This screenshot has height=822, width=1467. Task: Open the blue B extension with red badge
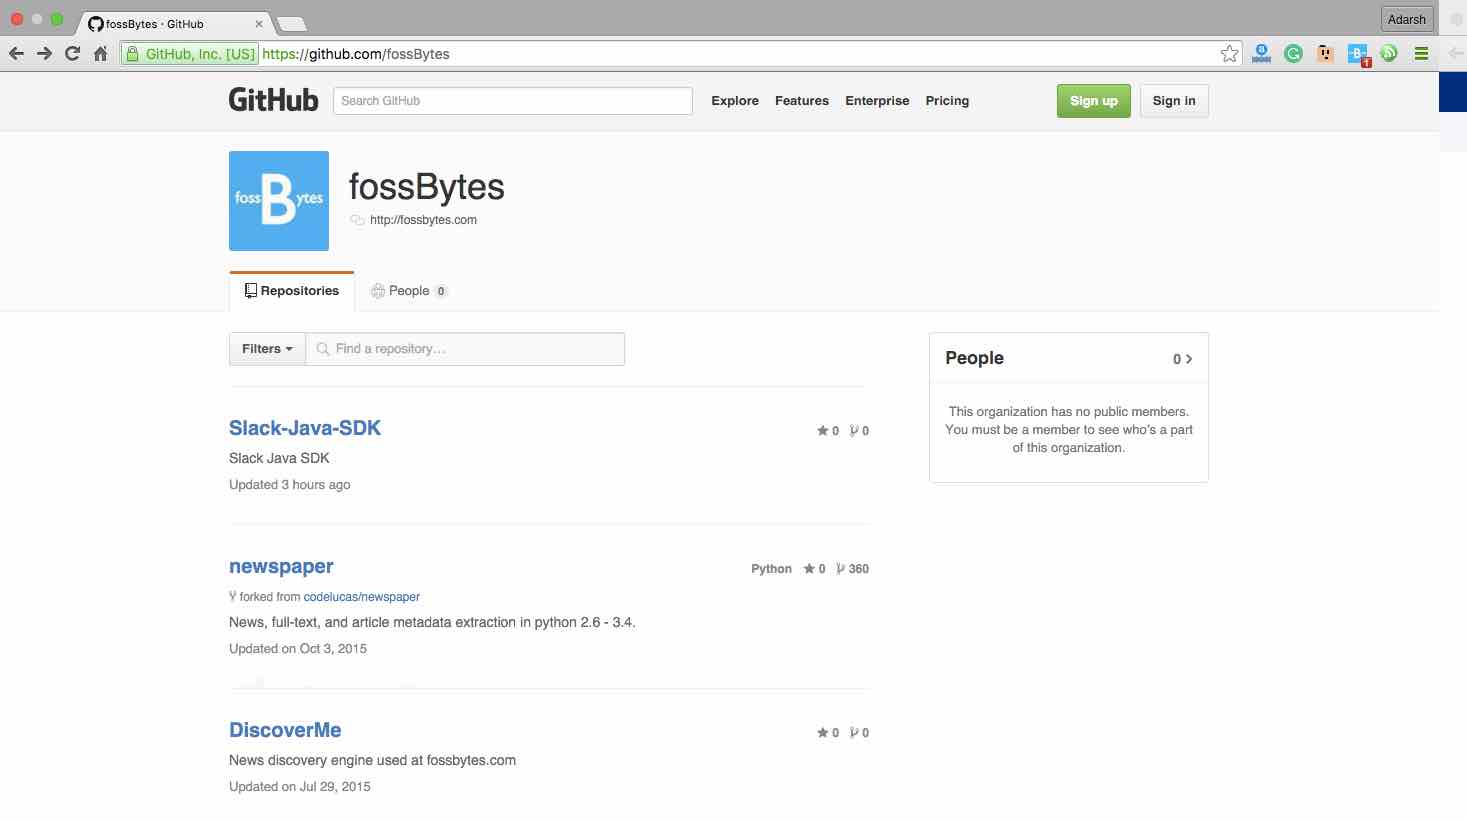[1358, 55]
